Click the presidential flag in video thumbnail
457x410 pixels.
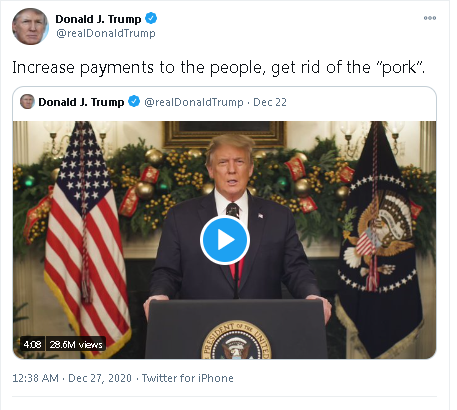coord(380,240)
